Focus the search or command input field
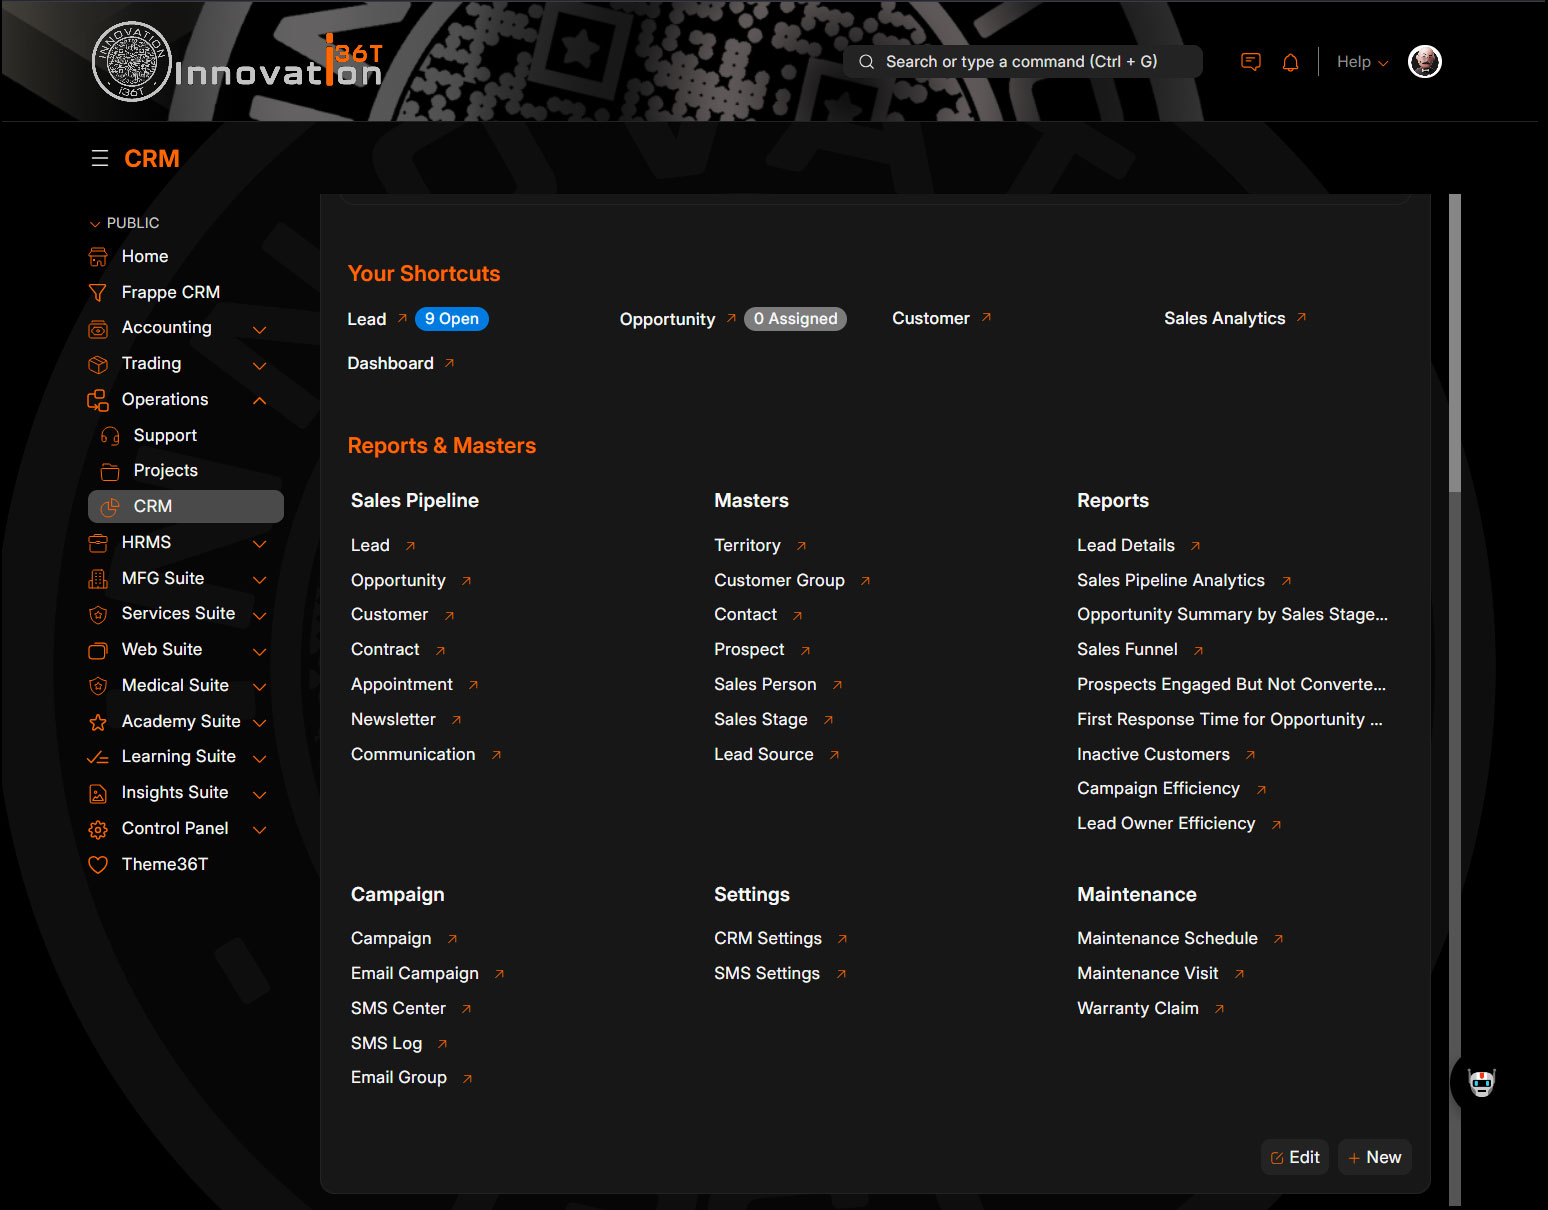 click(1021, 62)
